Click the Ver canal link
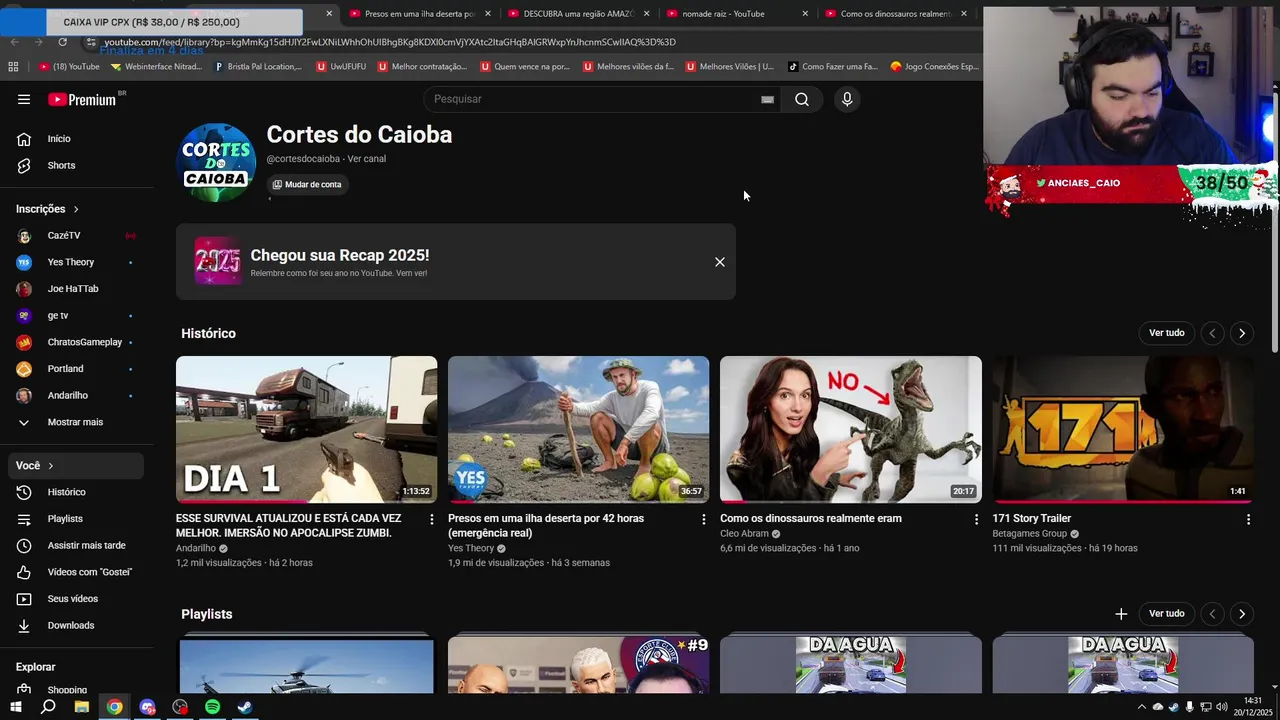The width and height of the screenshot is (1280, 720). [x=367, y=159]
